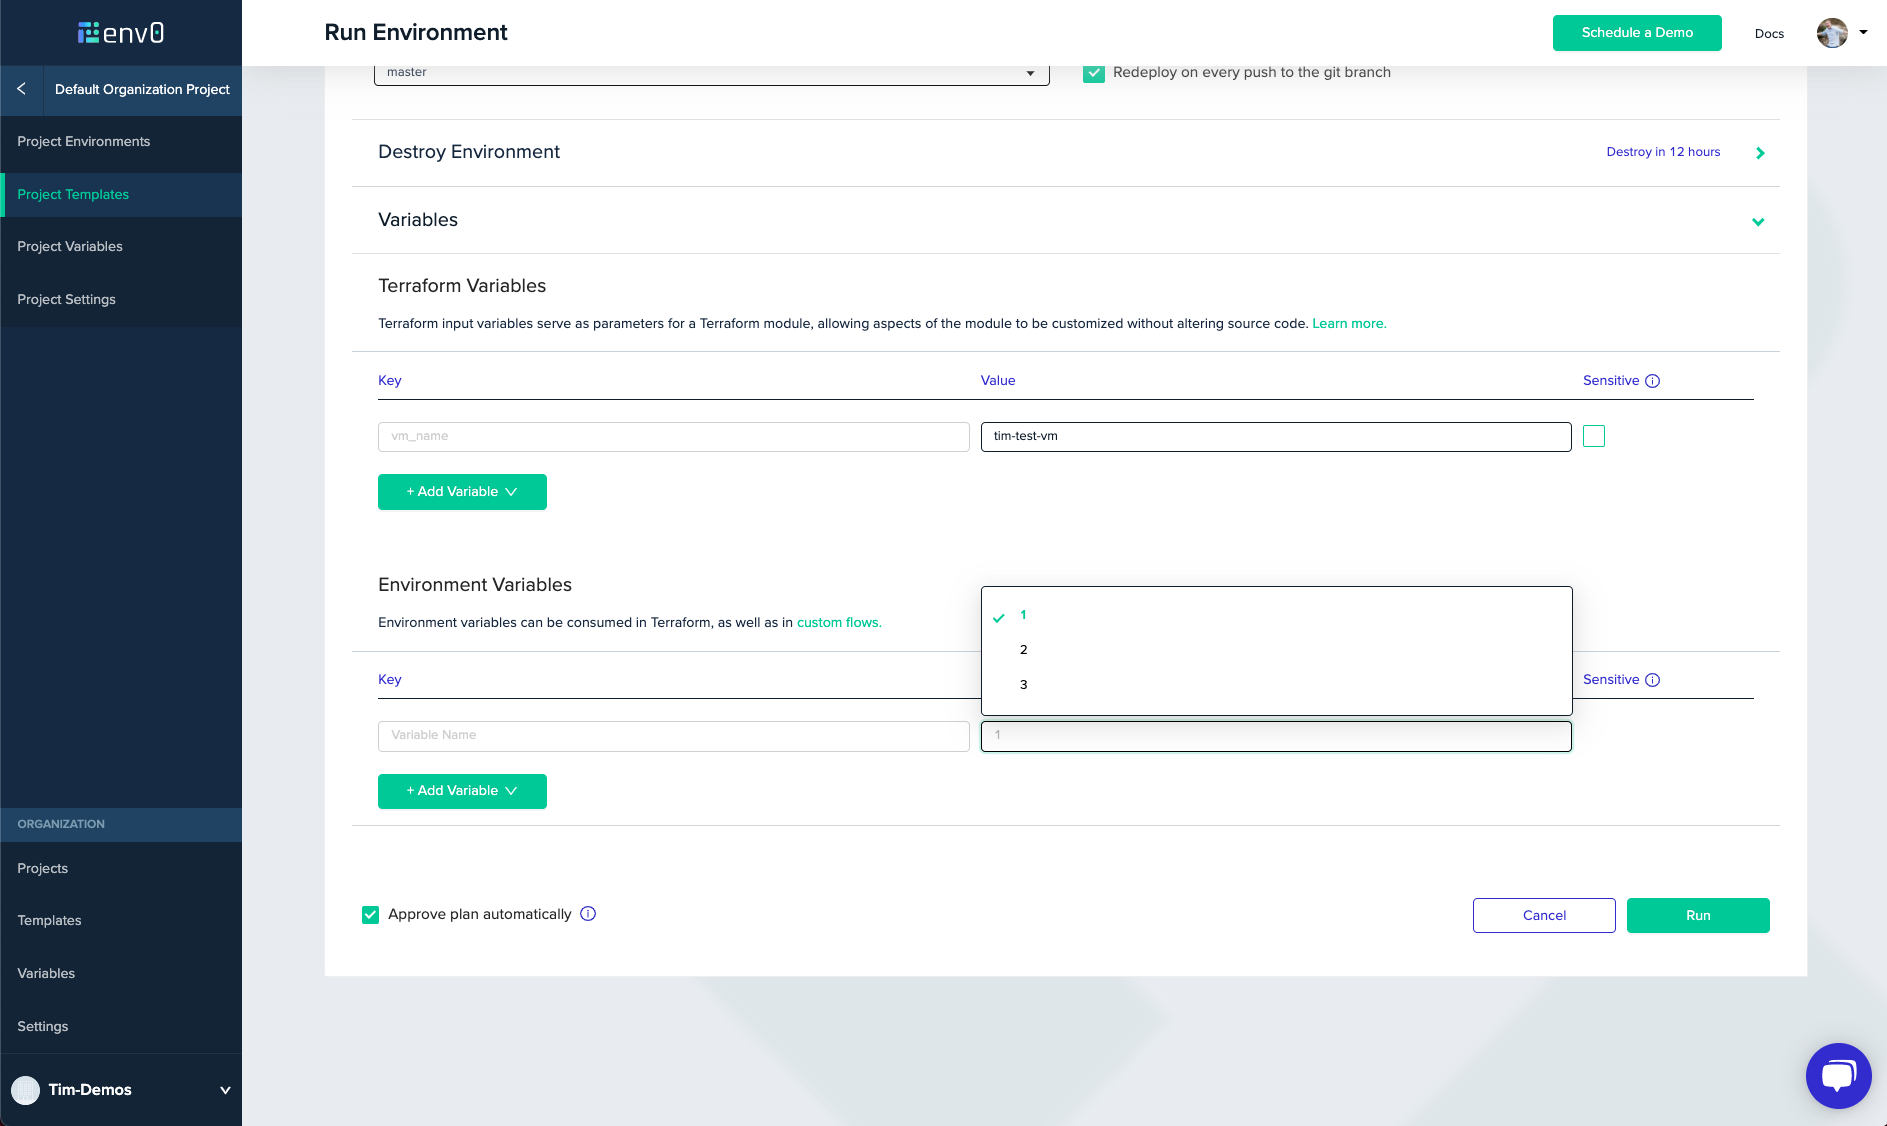Click the Default Organization Project title
The image size is (1887, 1126).
[x=142, y=90]
